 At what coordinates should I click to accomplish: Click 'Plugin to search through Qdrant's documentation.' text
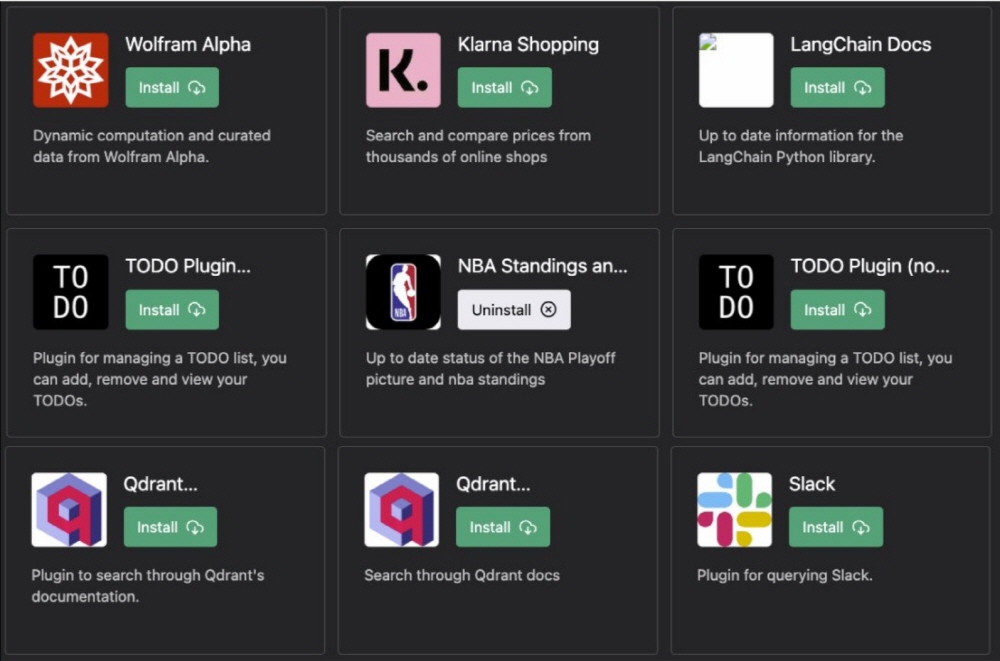(148, 586)
